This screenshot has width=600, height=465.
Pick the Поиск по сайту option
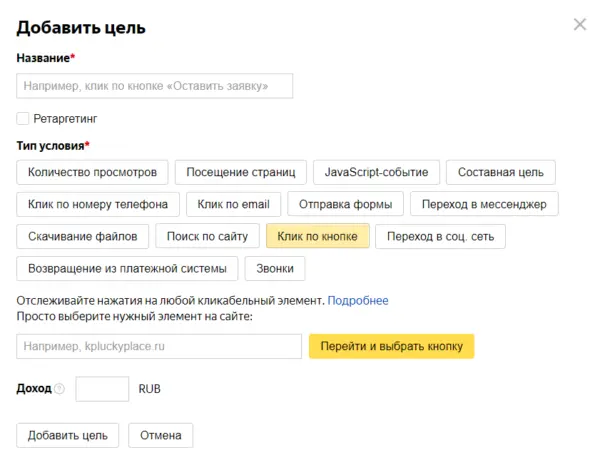207,236
